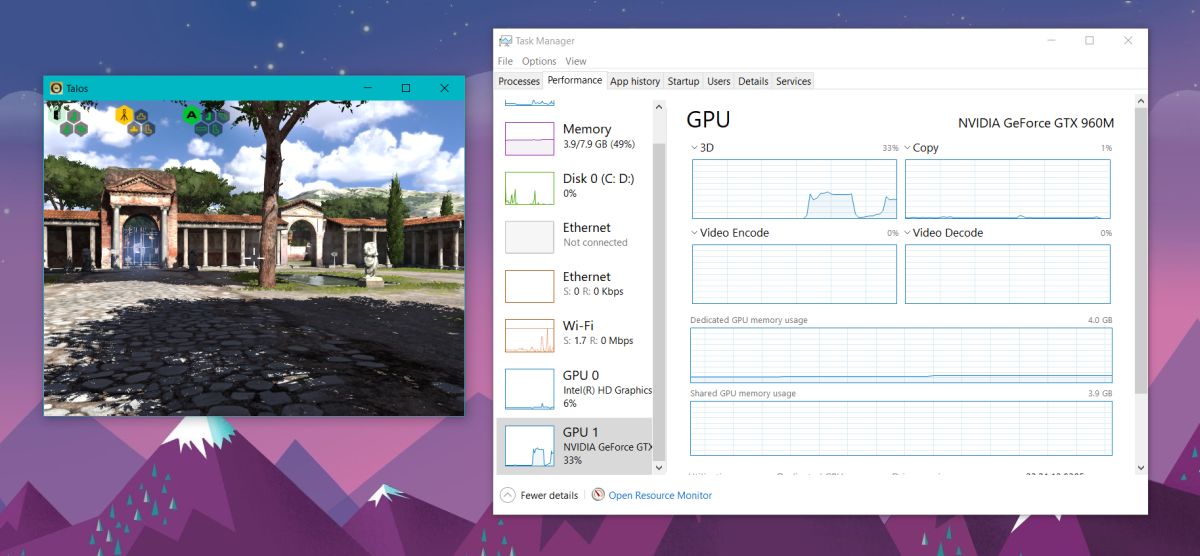
Task: Click the Task Manager title bar icon
Action: pos(506,41)
